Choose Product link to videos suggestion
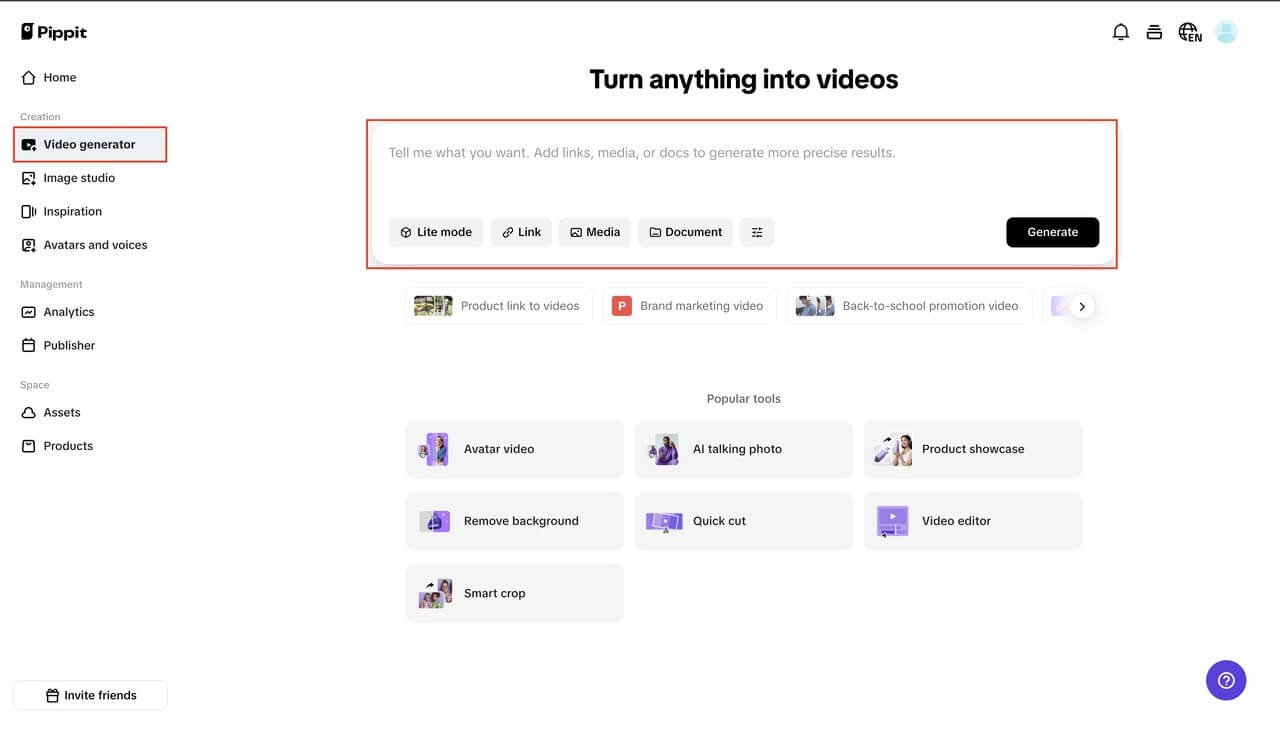Screen dimensions: 1280x734 498,306
